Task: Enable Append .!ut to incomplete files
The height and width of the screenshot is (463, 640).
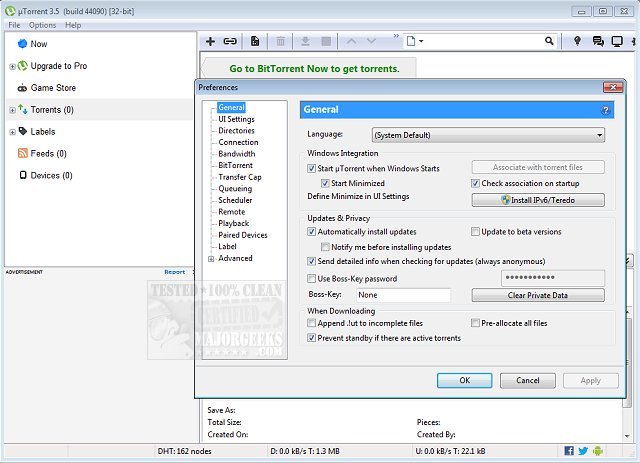Action: (x=311, y=323)
